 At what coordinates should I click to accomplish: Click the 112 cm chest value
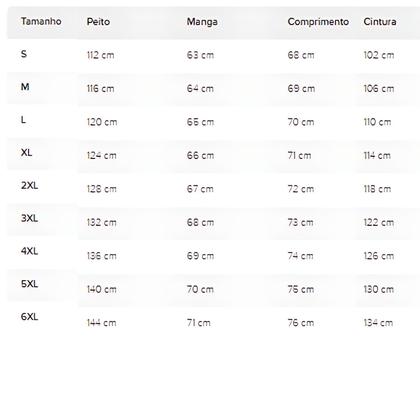pos(100,55)
